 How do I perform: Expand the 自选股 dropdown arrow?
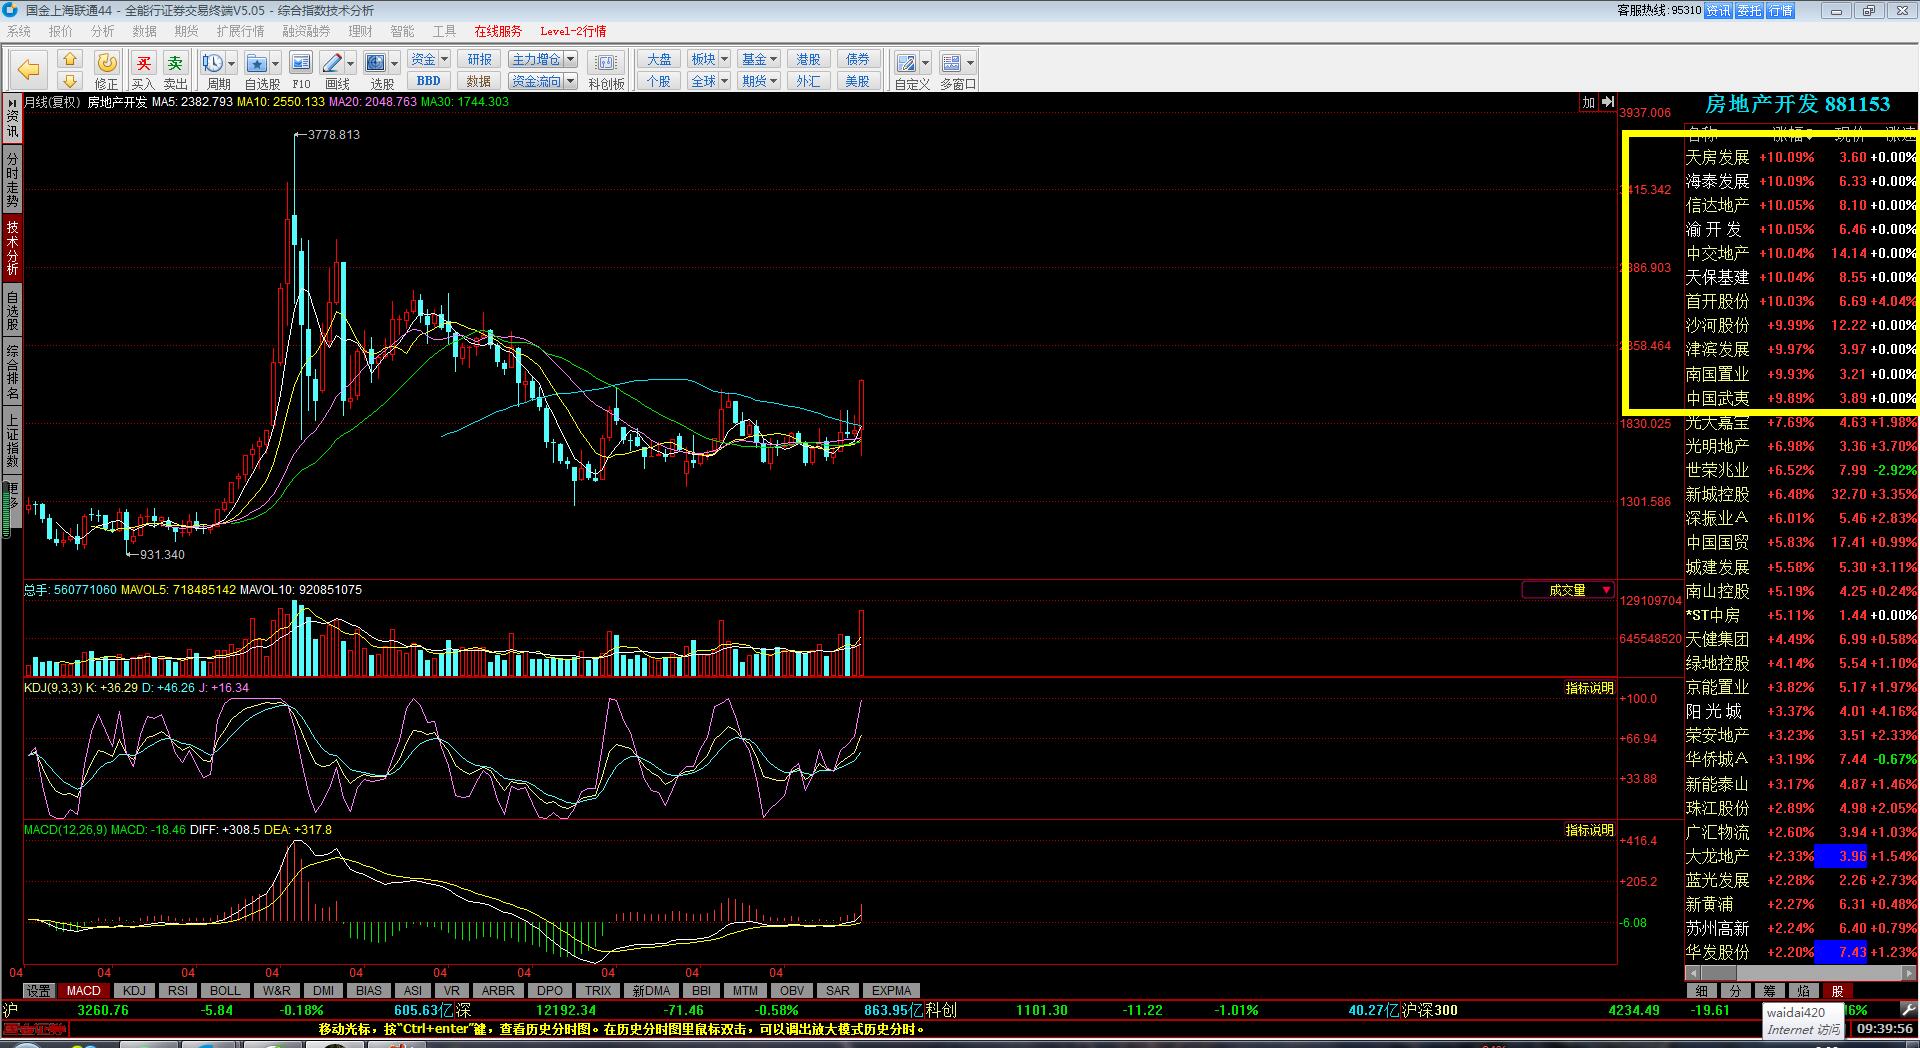276,63
